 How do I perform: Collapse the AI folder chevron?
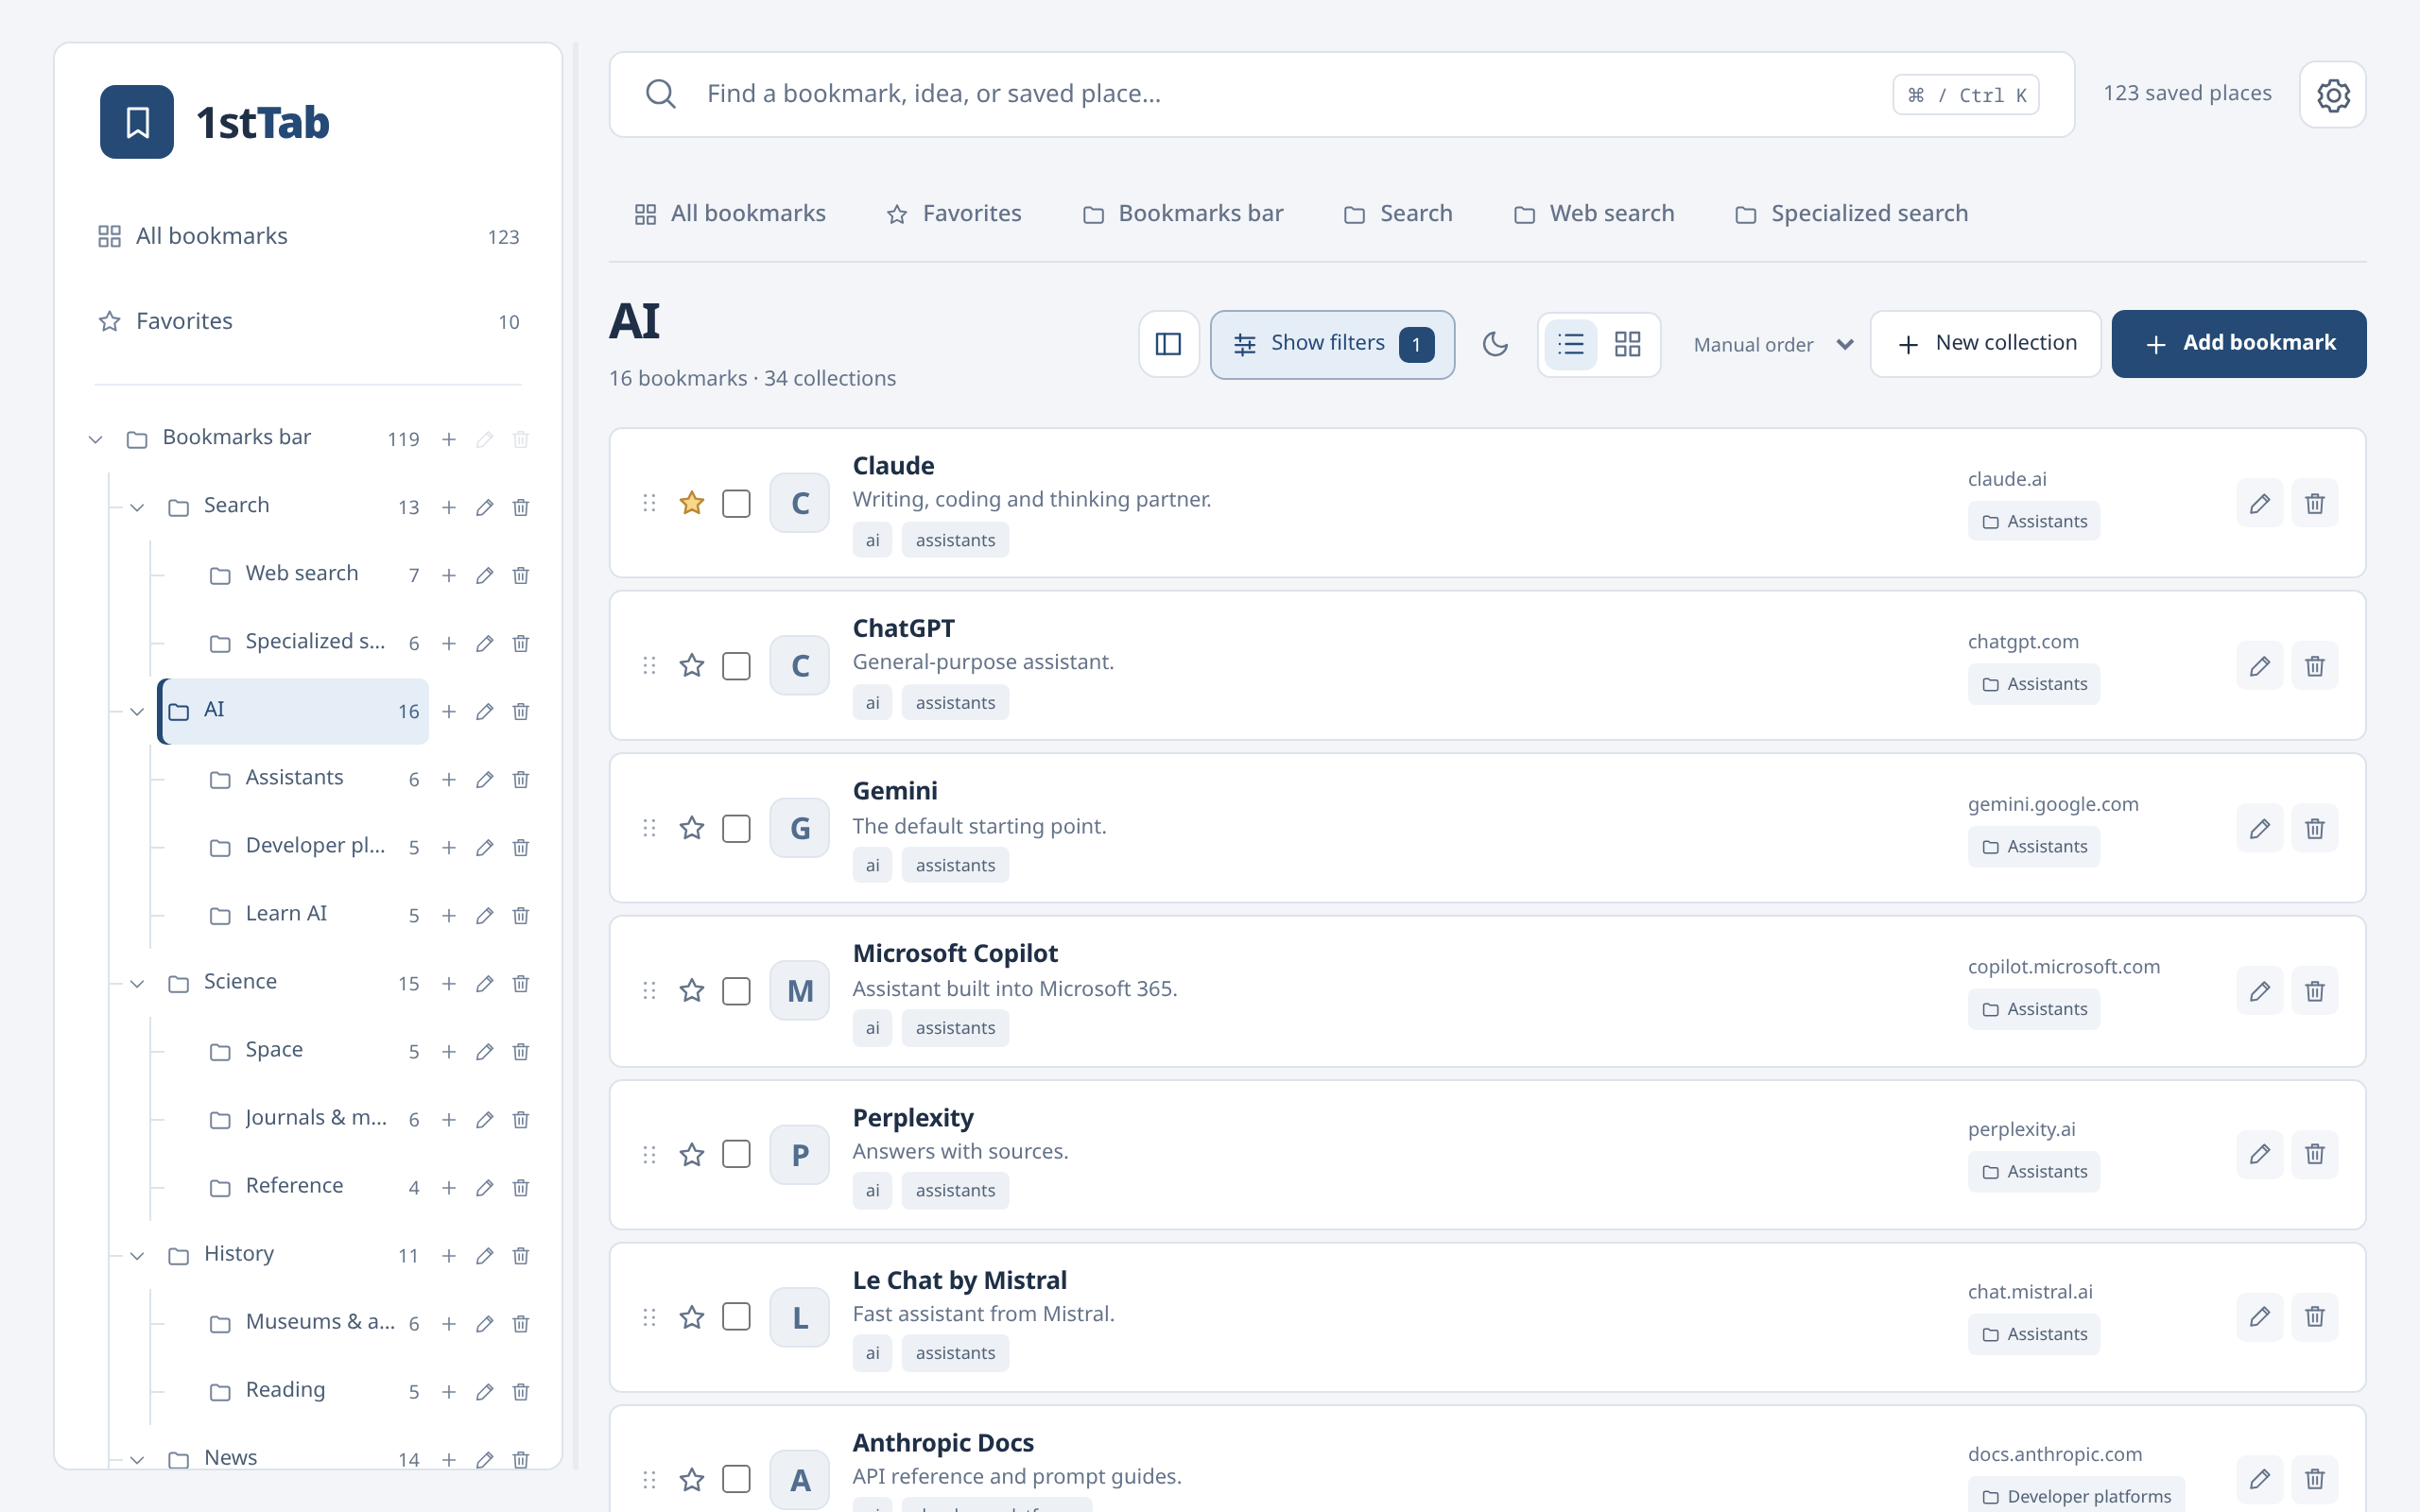tap(137, 711)
